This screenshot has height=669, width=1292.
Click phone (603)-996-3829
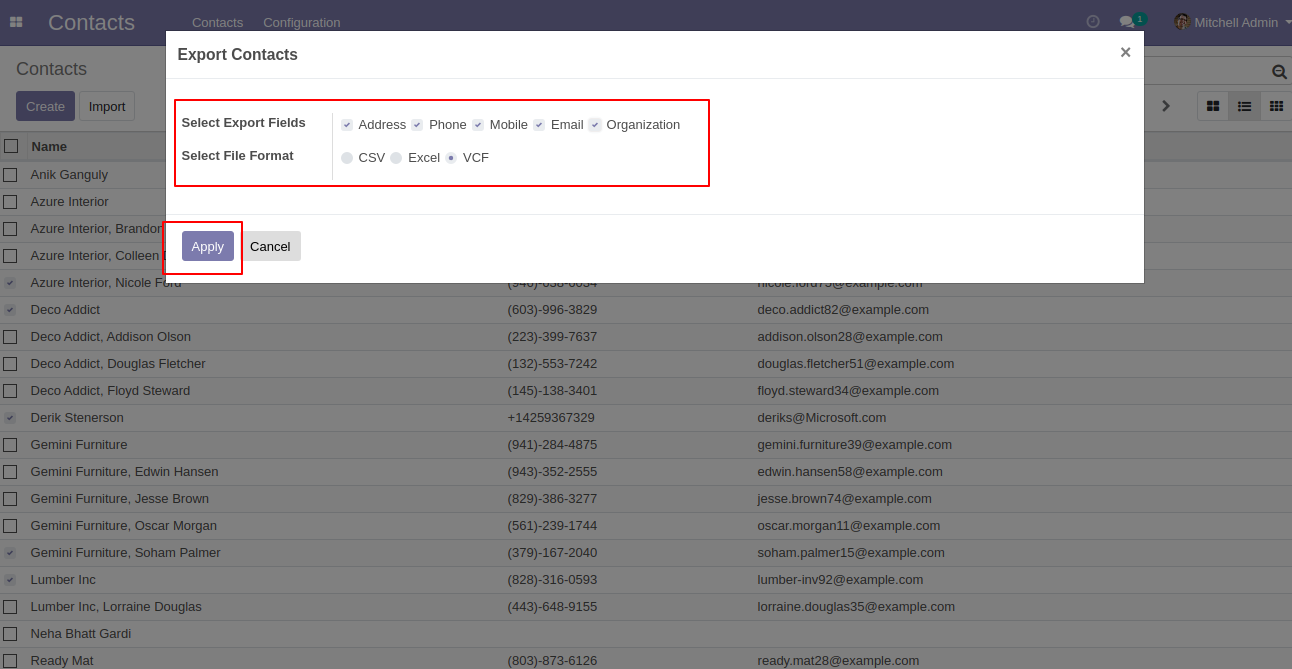(x=552, y=310)
